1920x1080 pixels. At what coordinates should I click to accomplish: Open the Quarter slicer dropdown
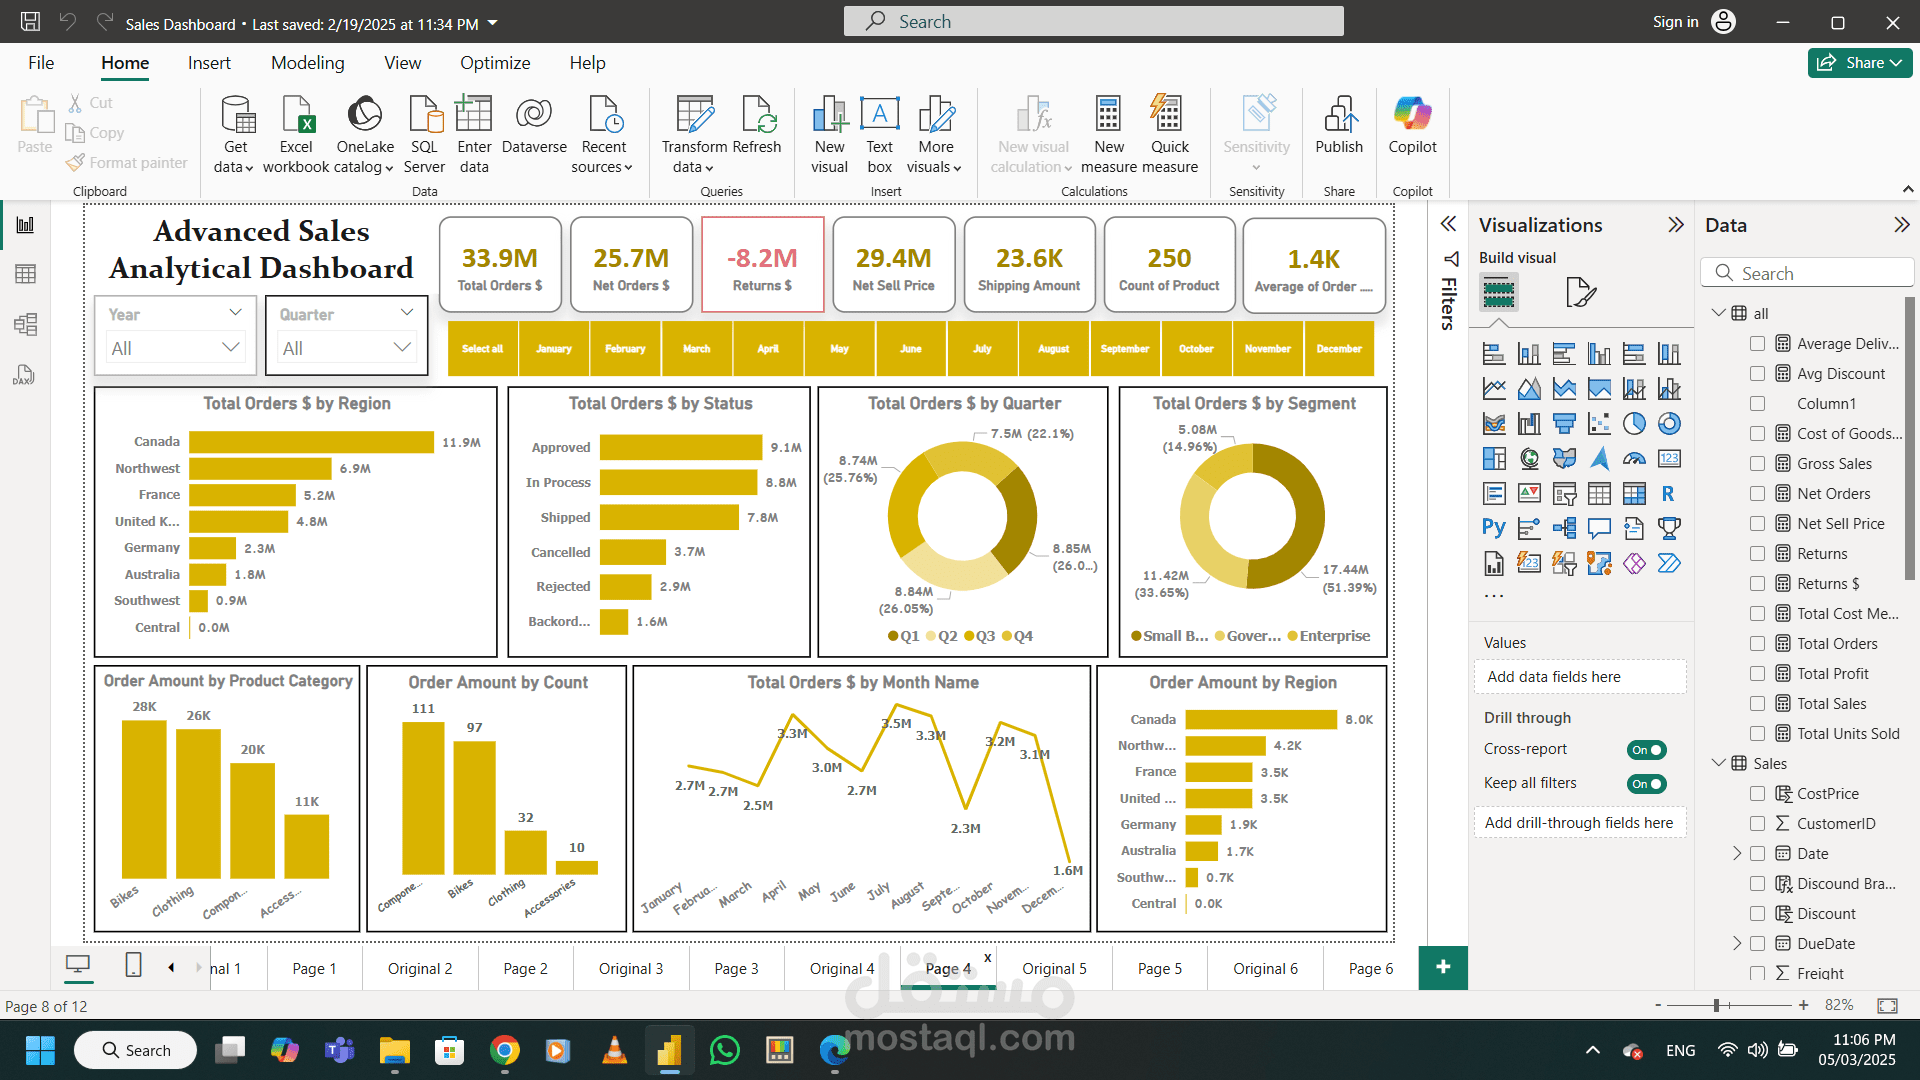tap(402, 348)
